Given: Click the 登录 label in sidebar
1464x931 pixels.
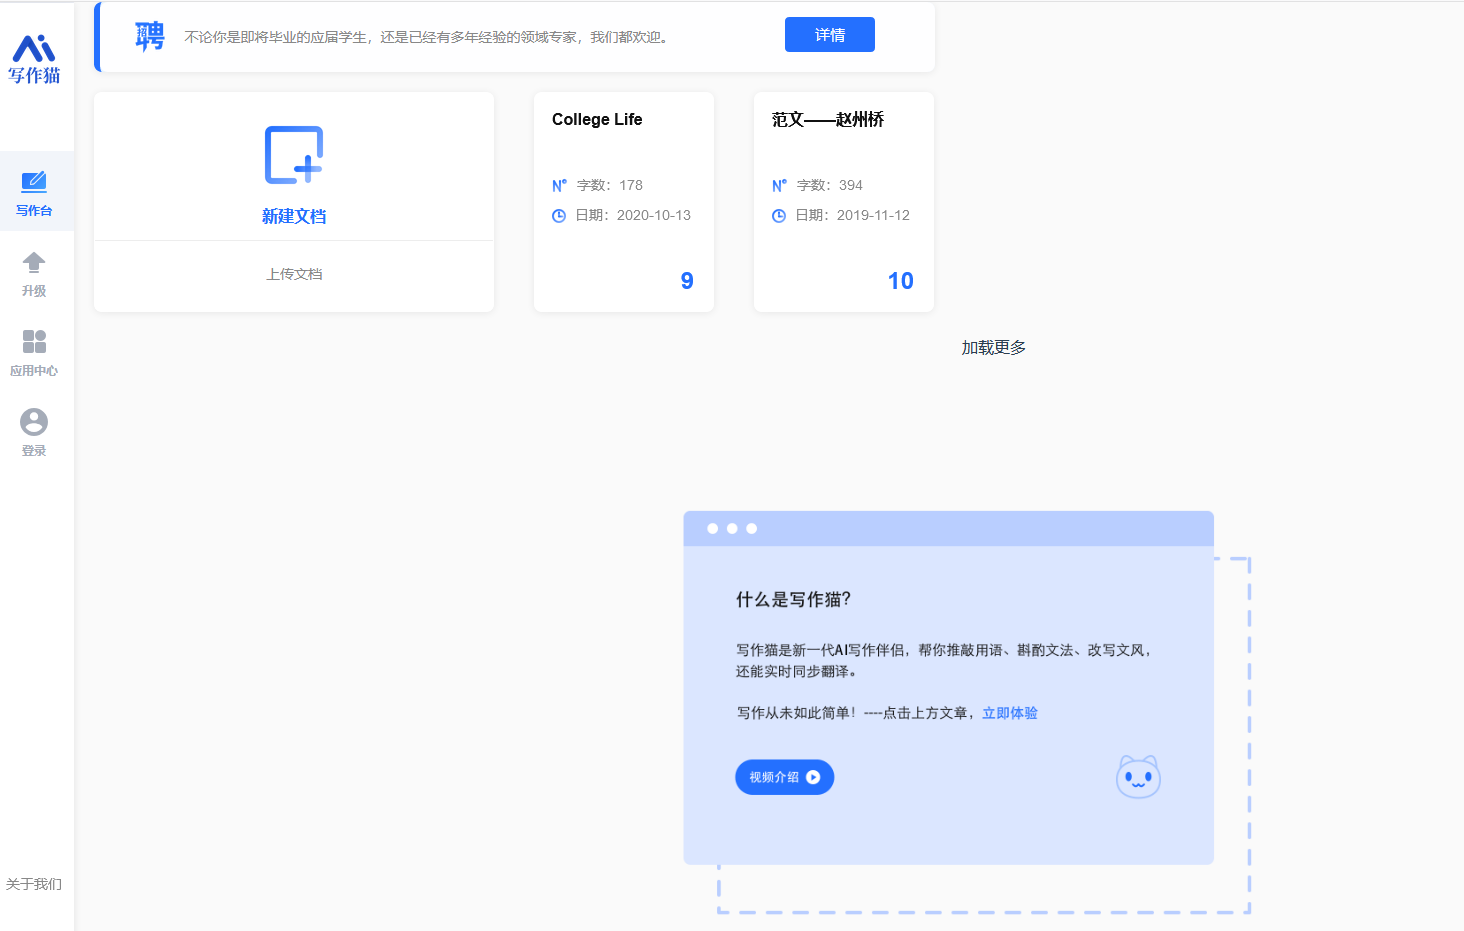Looking at the screenshot, I should click(x=34, y=451).
